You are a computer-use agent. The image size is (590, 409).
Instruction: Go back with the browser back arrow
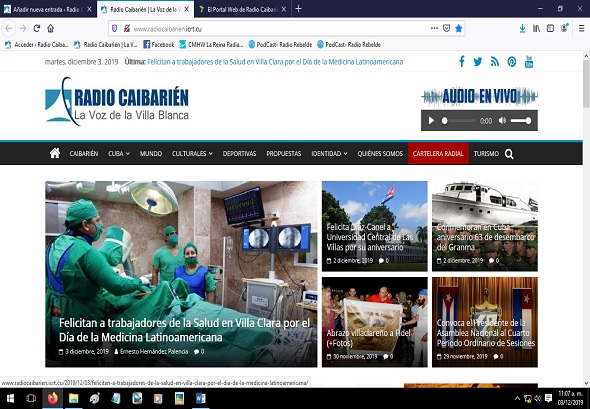[9, 28]
